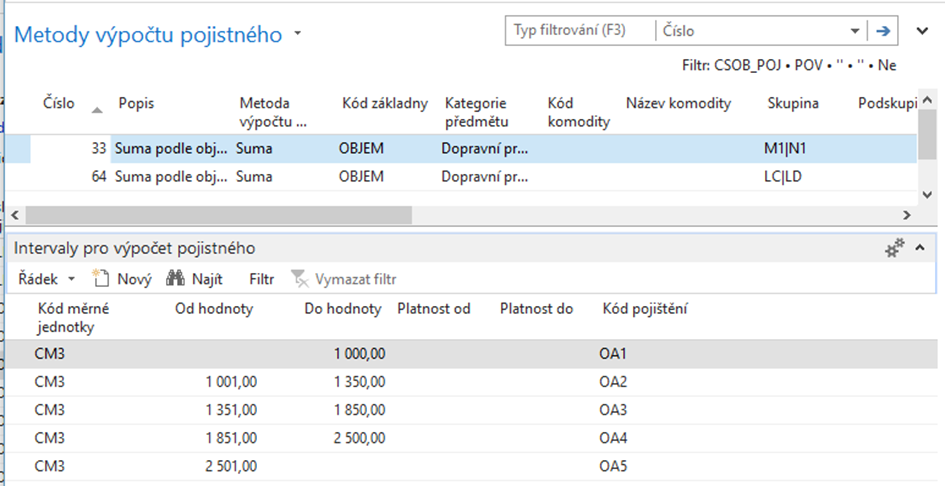Open the Číslo filter field dropdown
Viewport: 945px width, 486px height.
pyautogui.click(x=854, y=31)
